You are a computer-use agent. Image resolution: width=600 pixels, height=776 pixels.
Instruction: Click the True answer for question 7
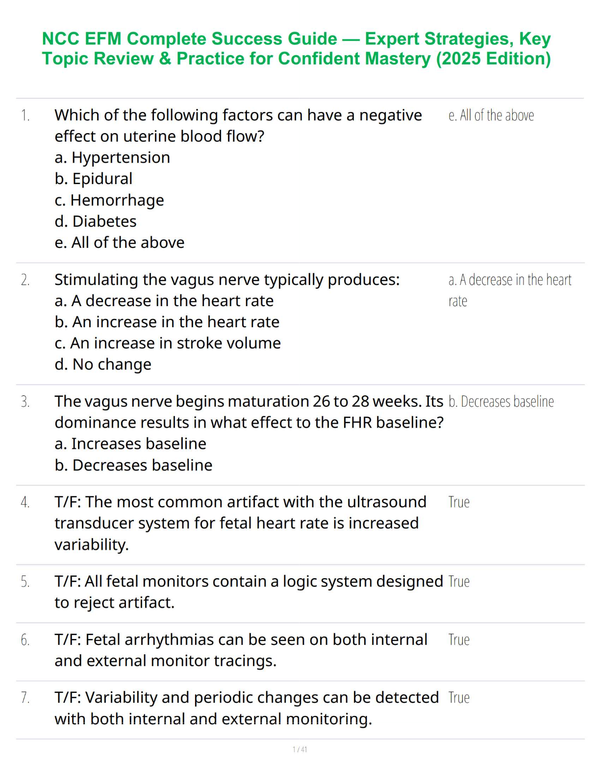click(459, 698)
